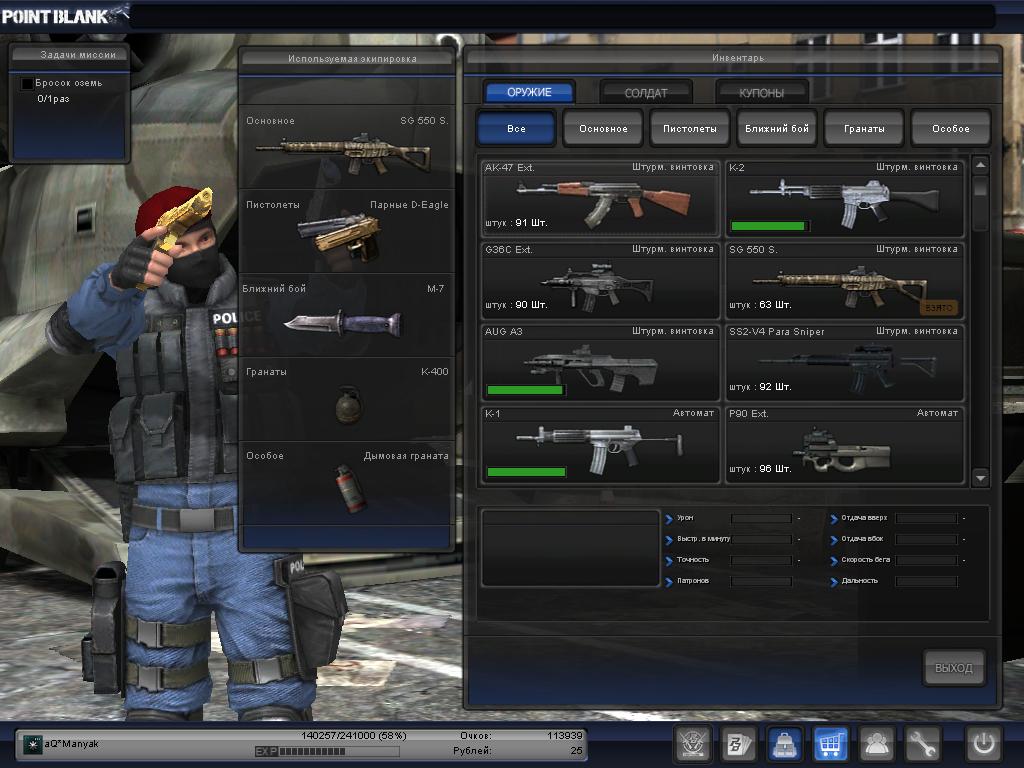Click the ВЗЯТО badge on SG 550 S.
The height and width of the screenshot is (768, 1024).
(939, 308)
